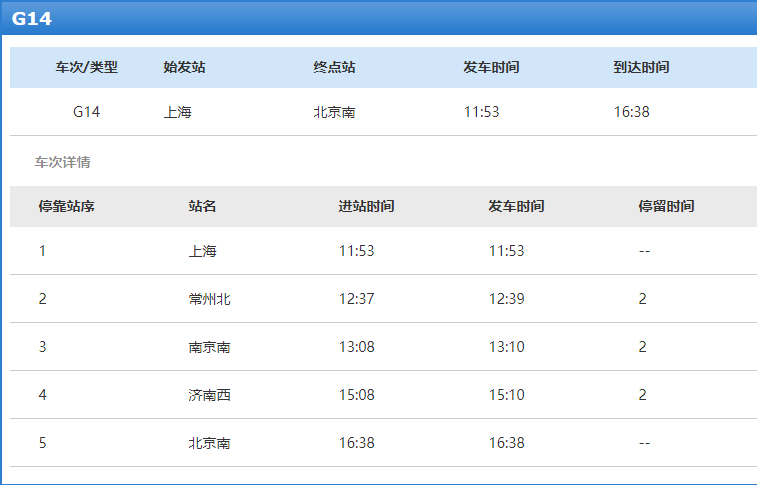Click terminal station 北京南 in summary row
757x485 pixels.
tap(334, 112)
